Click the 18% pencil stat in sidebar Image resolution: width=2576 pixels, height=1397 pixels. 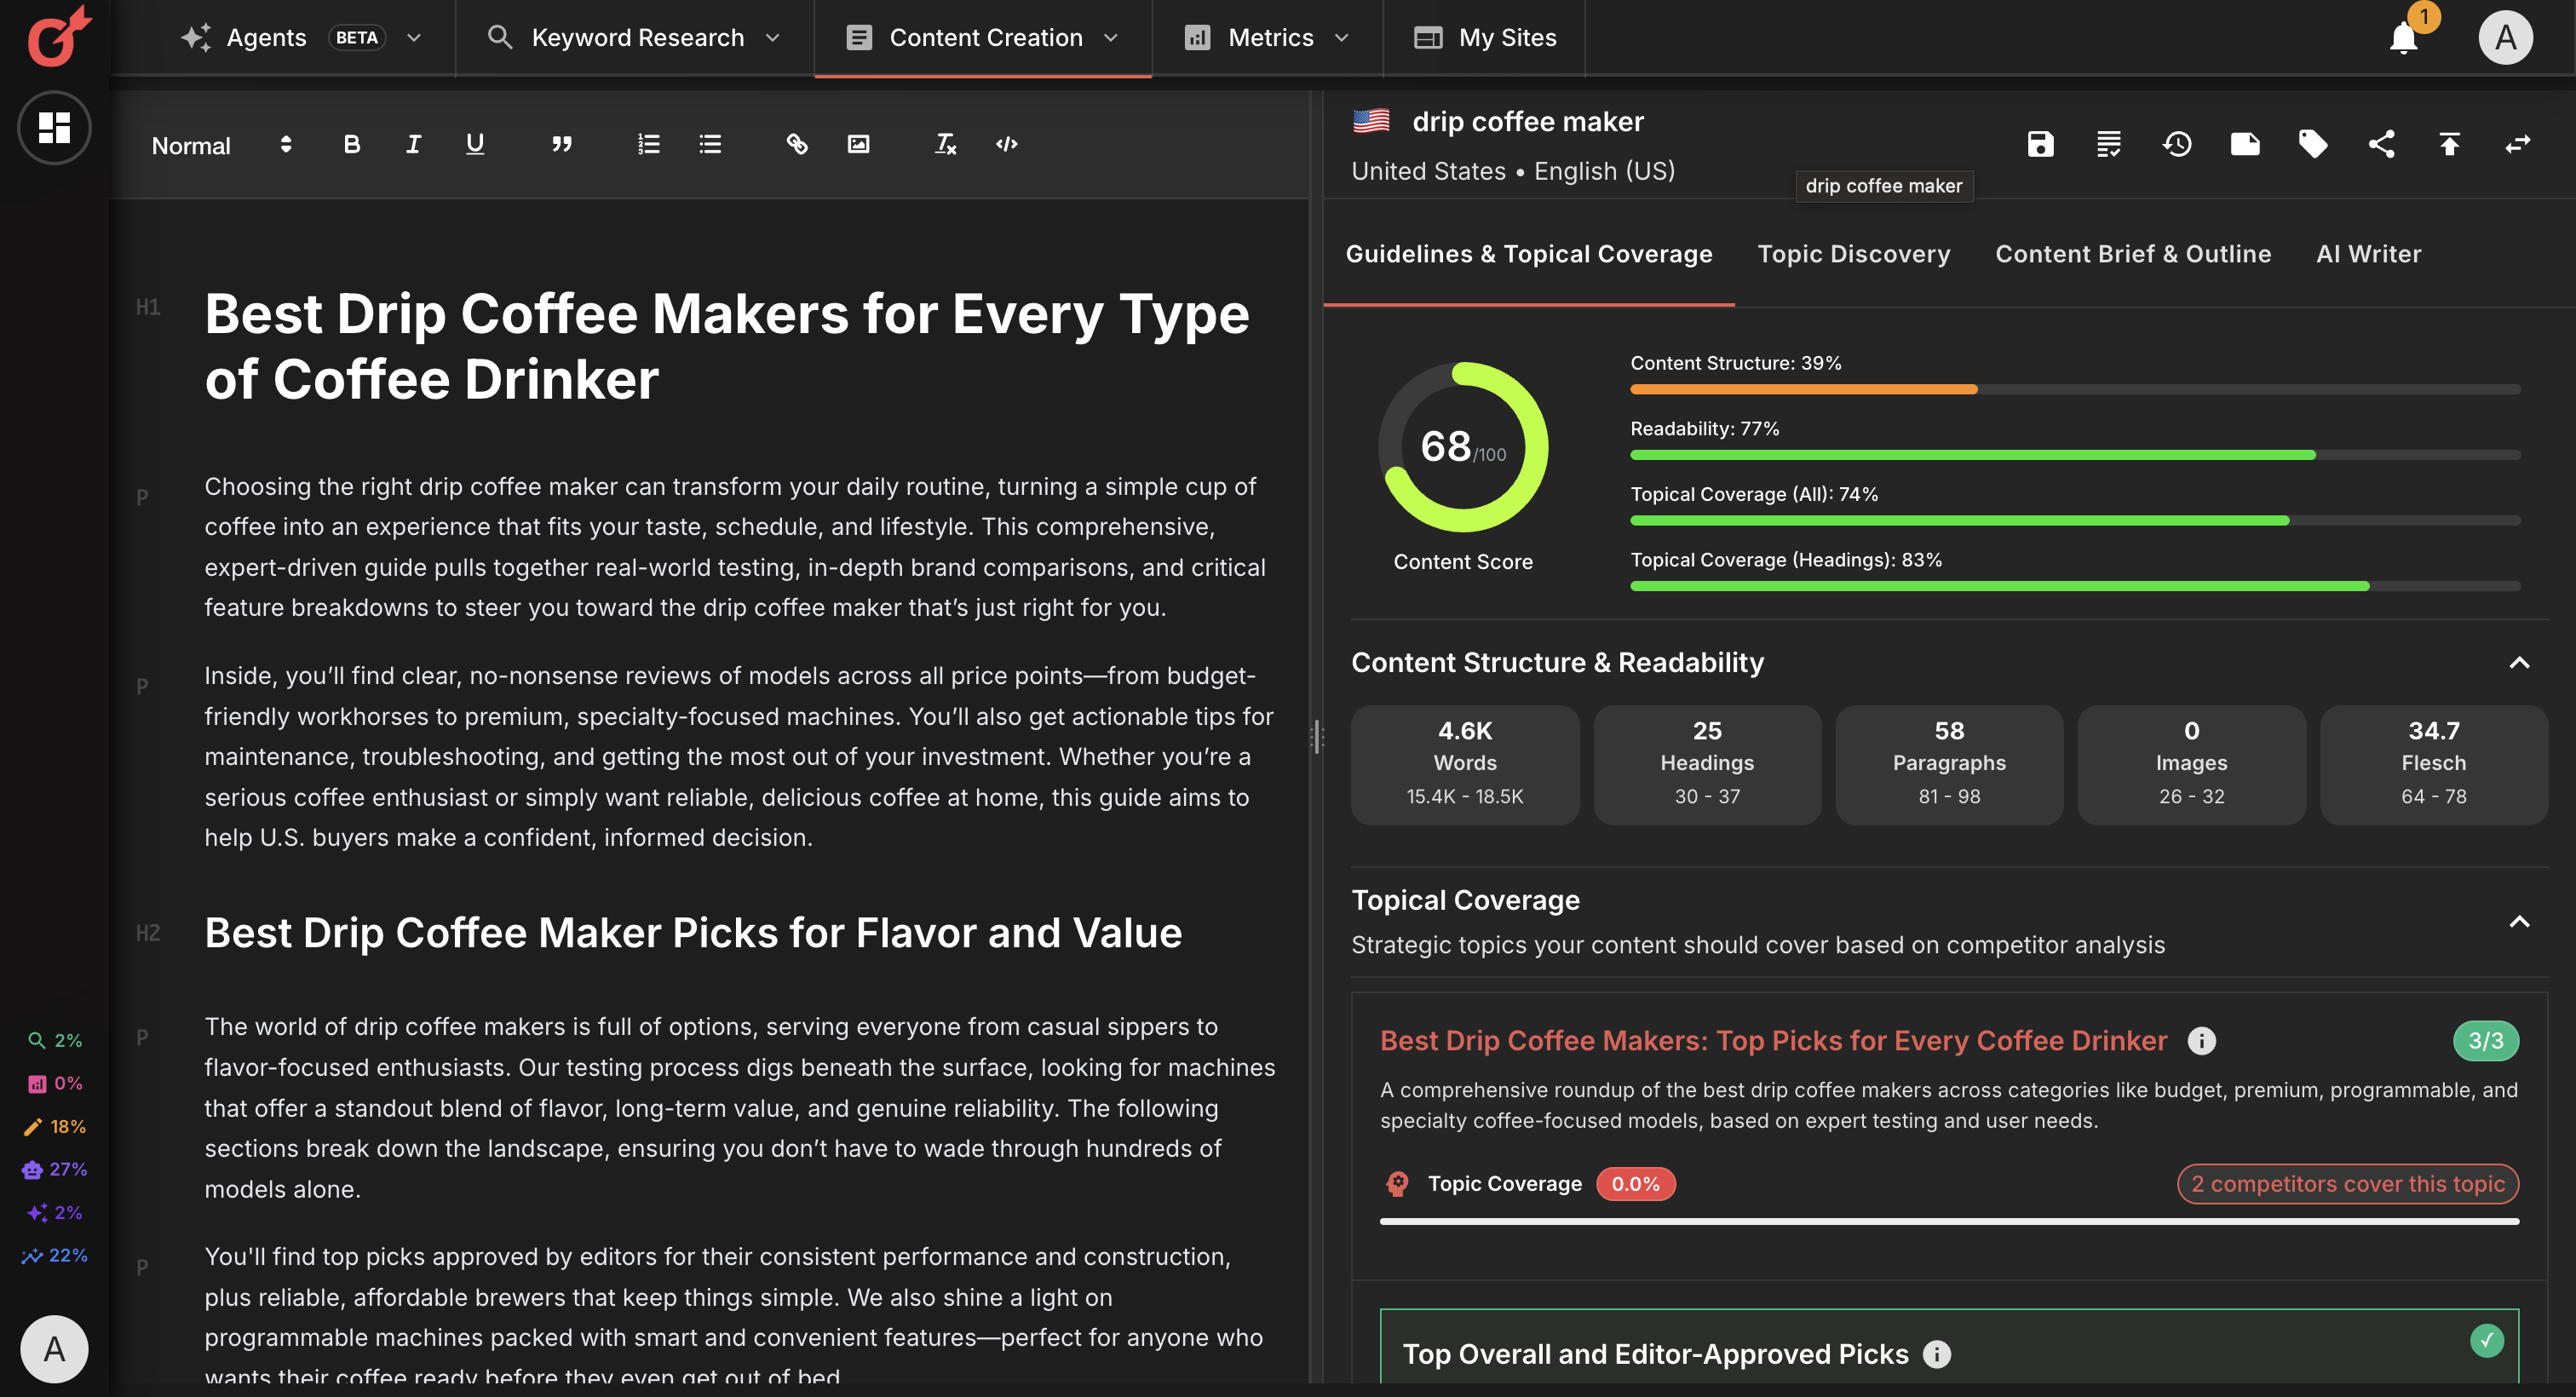pos(54,1126)
